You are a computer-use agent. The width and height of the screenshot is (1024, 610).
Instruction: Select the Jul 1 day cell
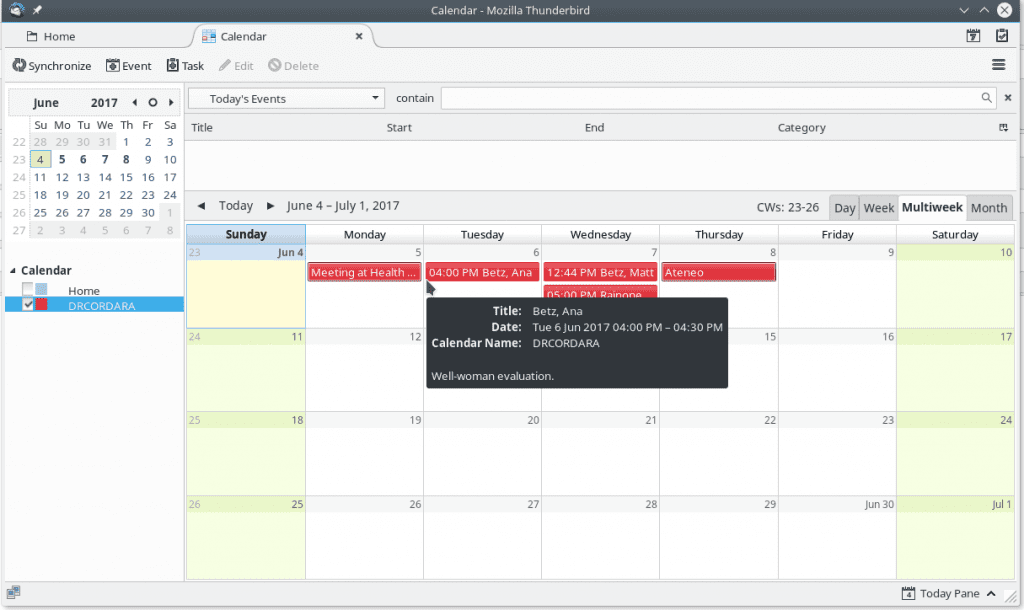pos(955,537)
